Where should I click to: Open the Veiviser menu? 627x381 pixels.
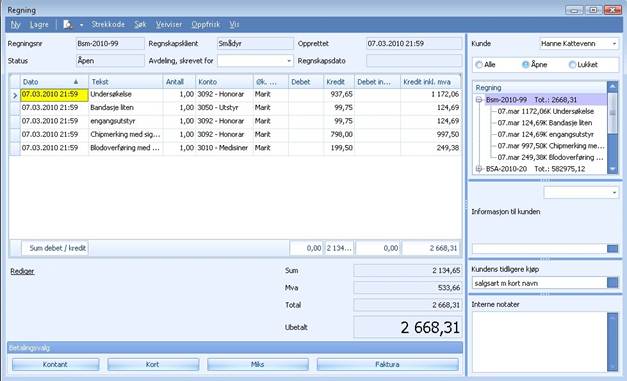click(x=169, y=24)
